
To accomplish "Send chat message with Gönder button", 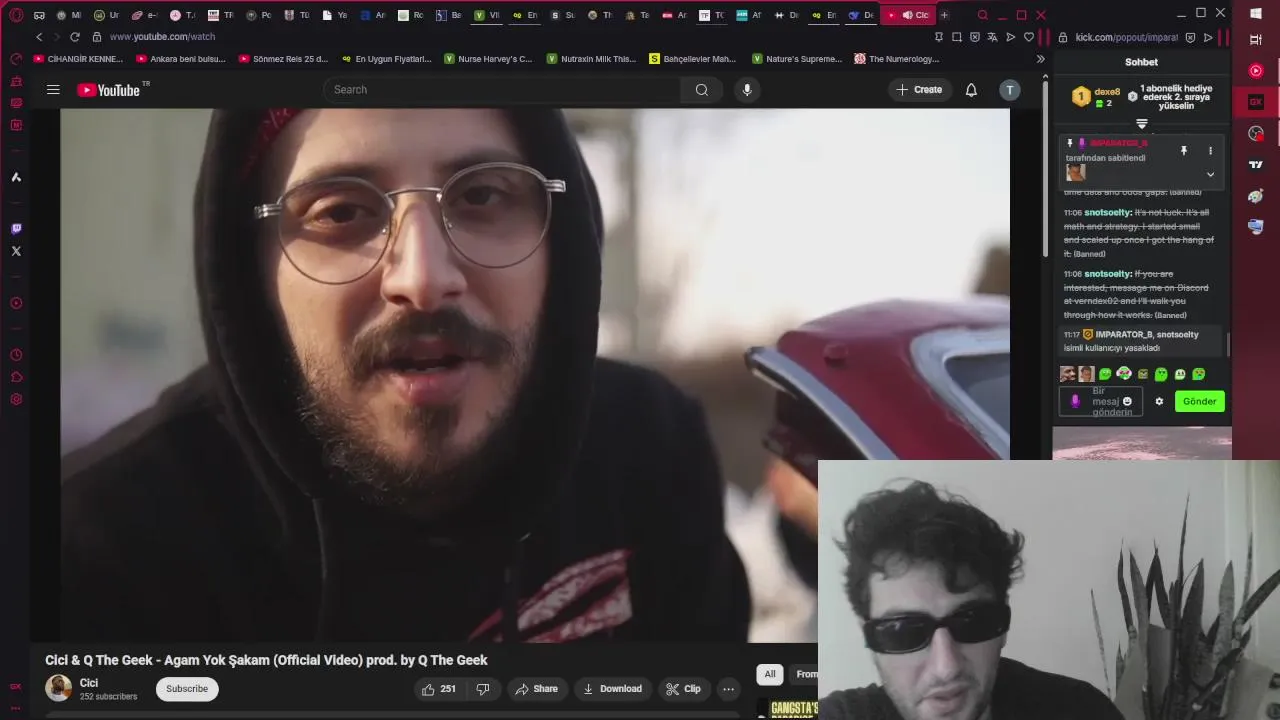I will (x=1199, y=401).
